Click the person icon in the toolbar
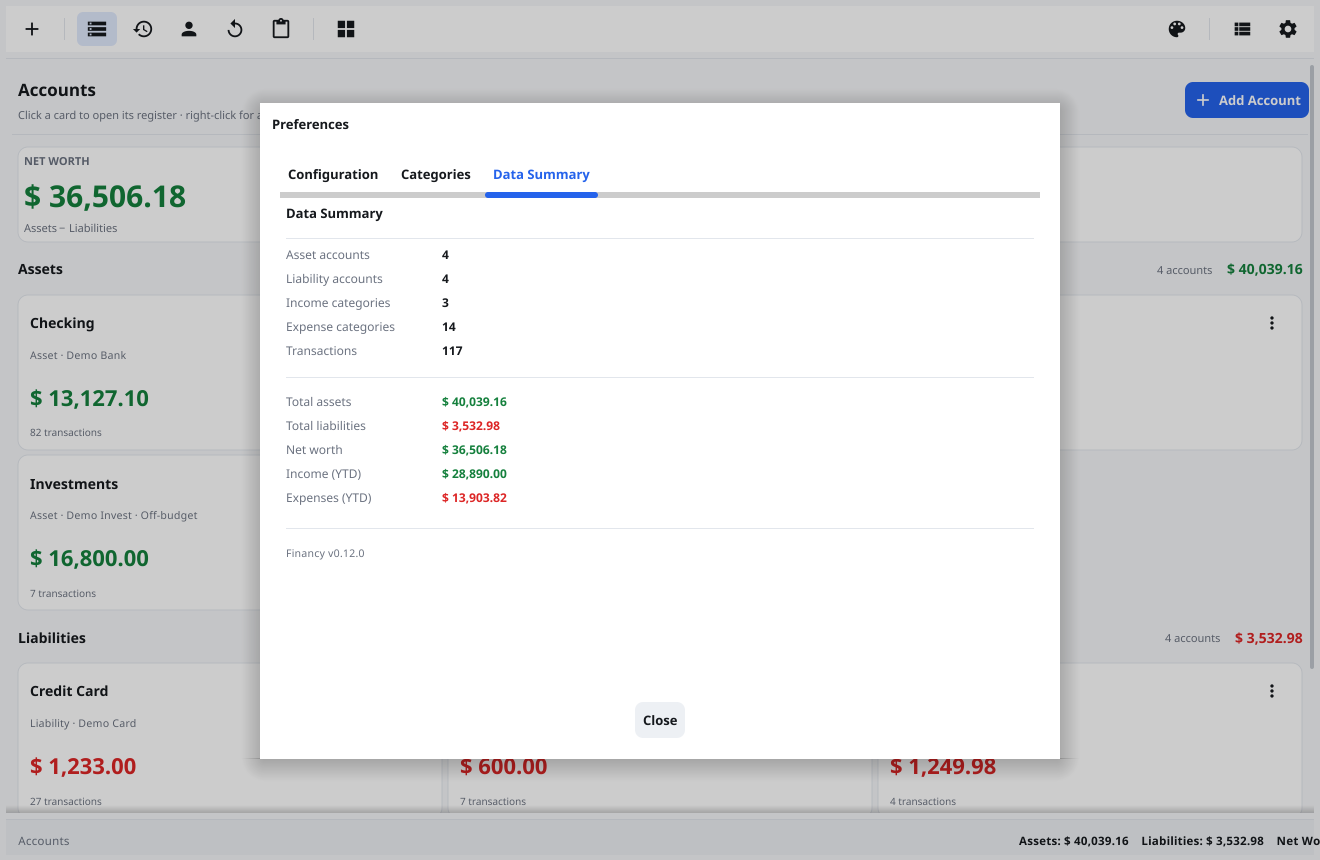The image size is (1320, 860). tap(189, 29)
